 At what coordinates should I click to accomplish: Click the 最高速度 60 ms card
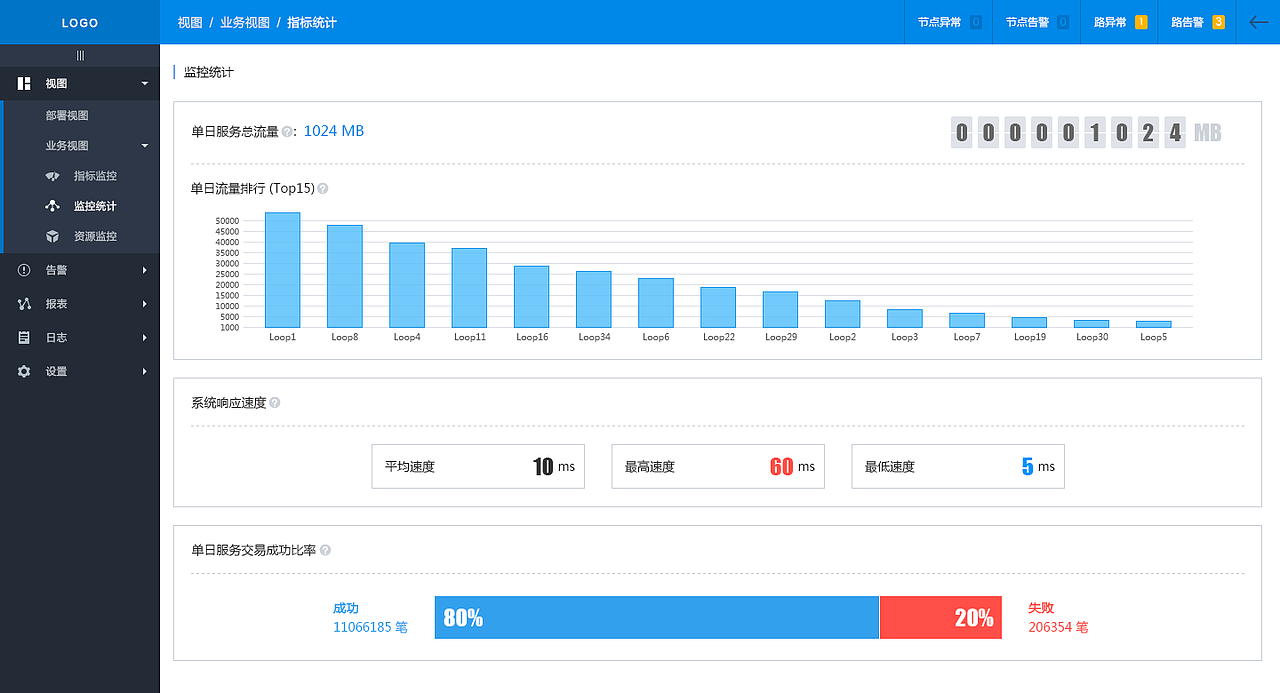718,466
